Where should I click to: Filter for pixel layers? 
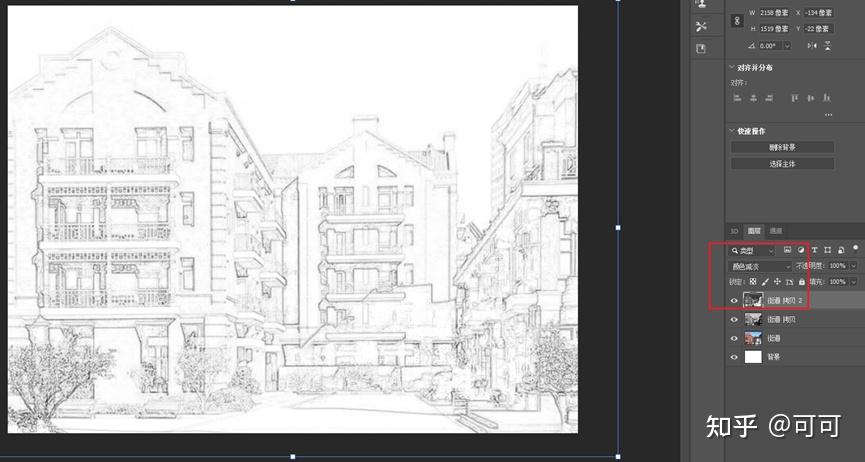pos(787,251)
